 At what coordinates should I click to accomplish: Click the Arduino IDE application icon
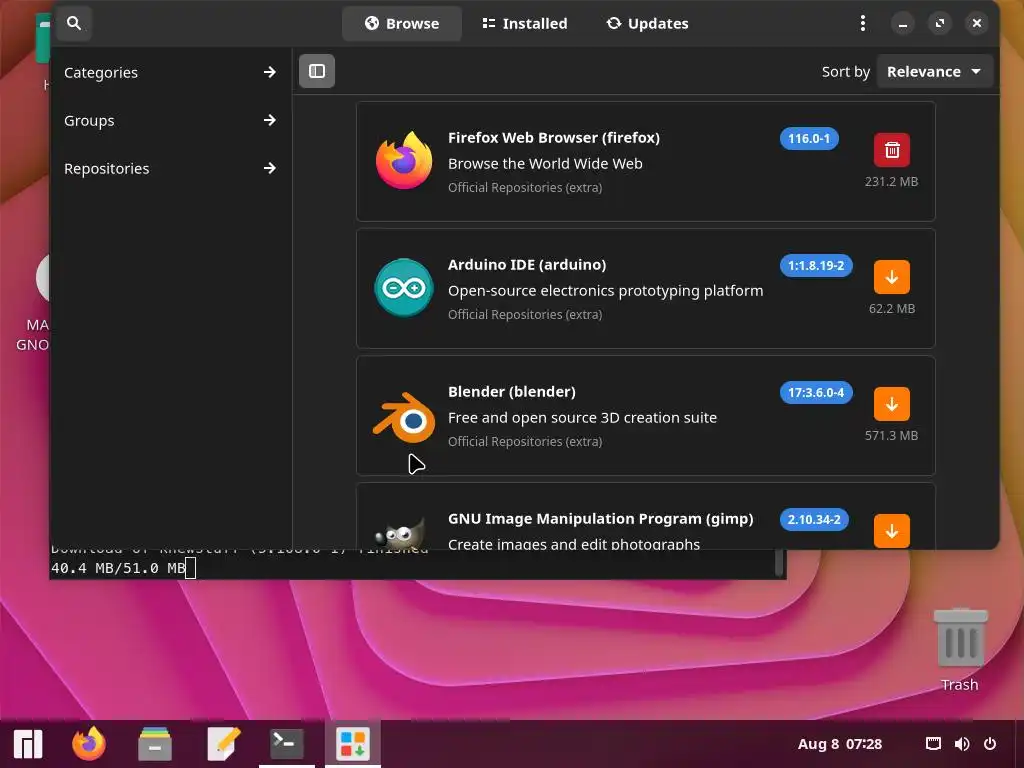click(404, 288)
